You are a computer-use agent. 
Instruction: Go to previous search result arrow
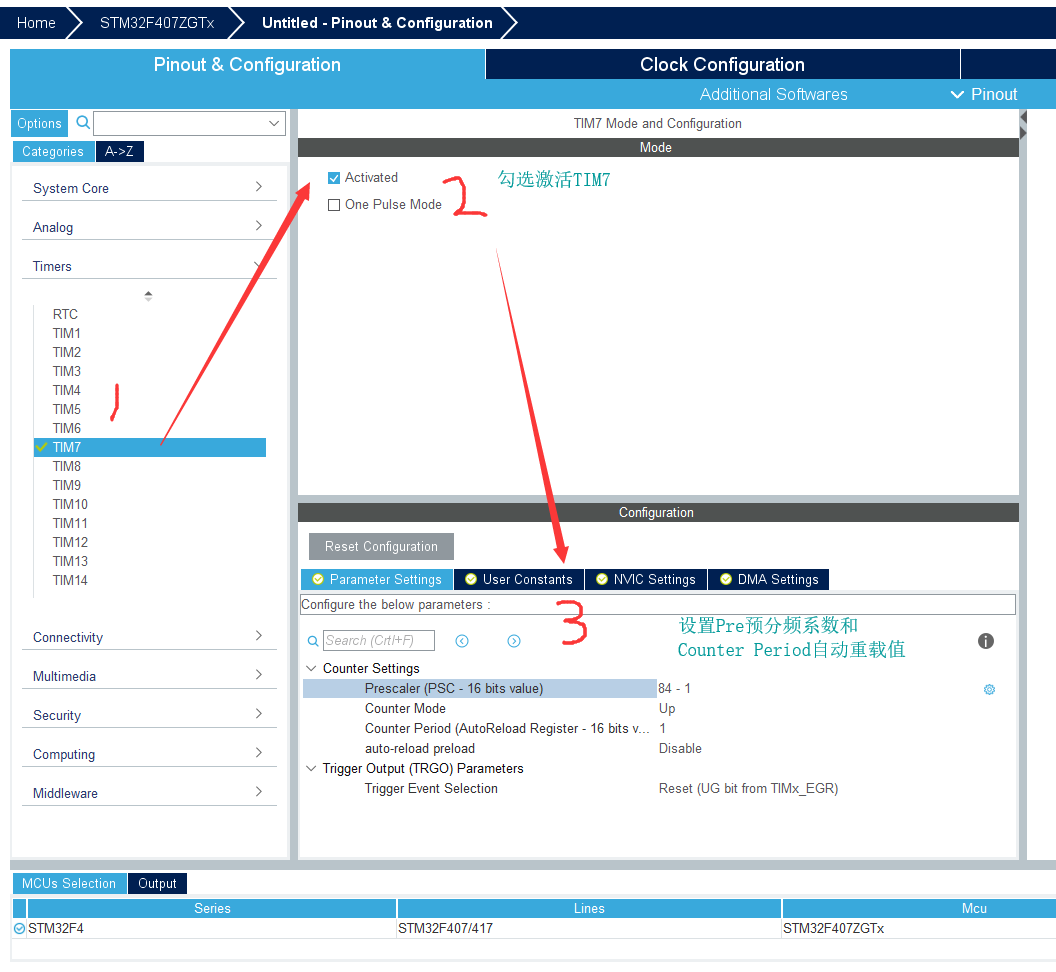[461, 641]
